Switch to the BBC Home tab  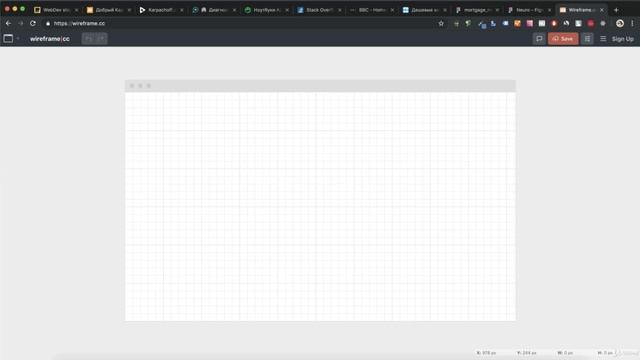coord(371,10)
